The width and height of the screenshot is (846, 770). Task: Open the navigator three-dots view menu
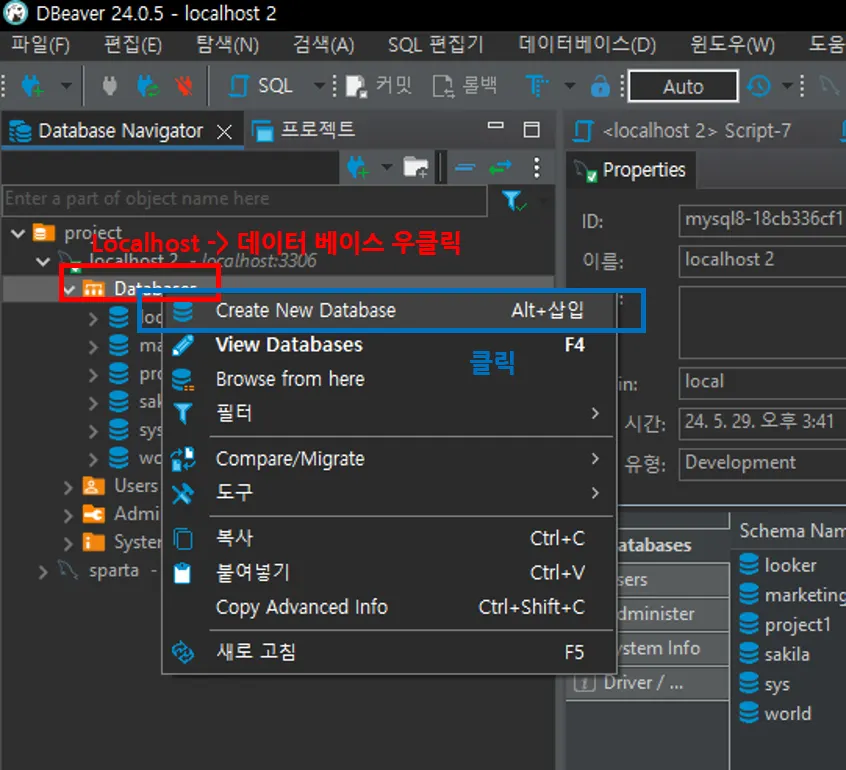(536, 168)
